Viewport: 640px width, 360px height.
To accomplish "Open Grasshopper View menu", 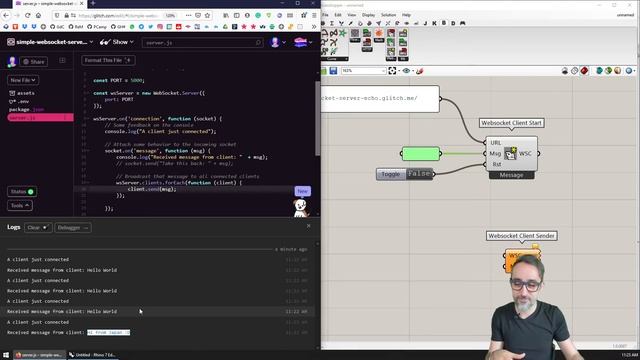I will [x=351, y=15].
